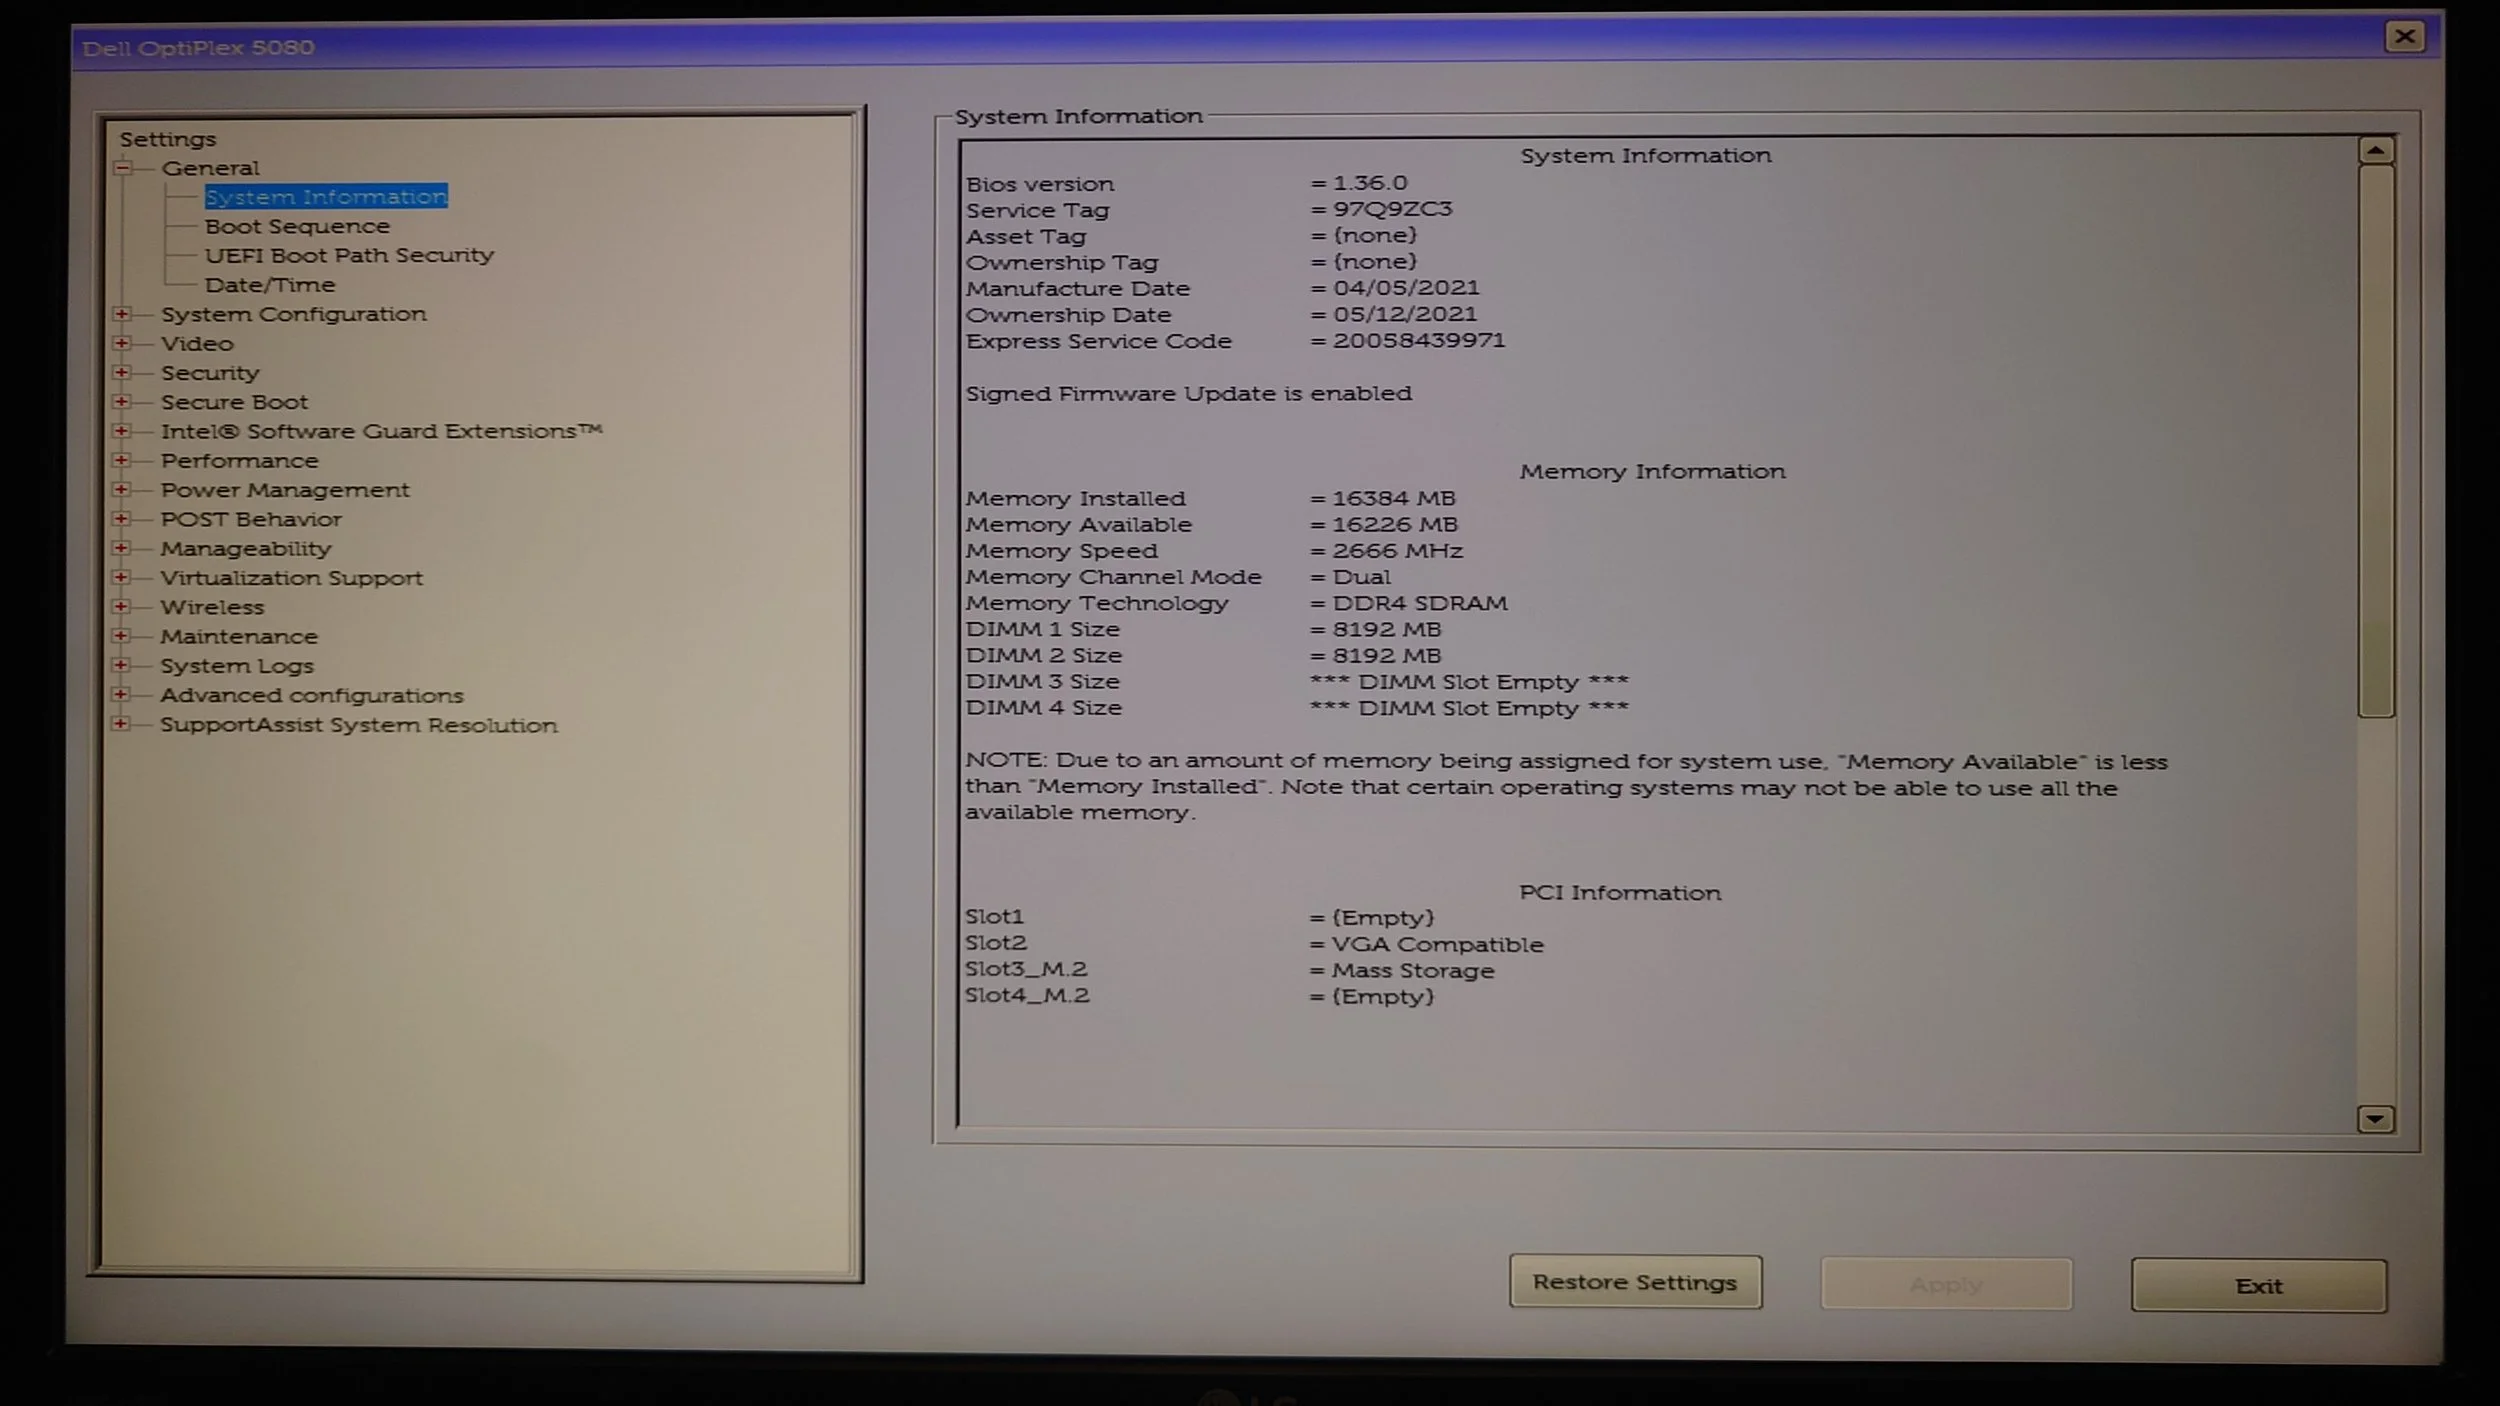Expand the System Logs node
The height and width of the screenshot is (1406, 2500).
[122, 665]
